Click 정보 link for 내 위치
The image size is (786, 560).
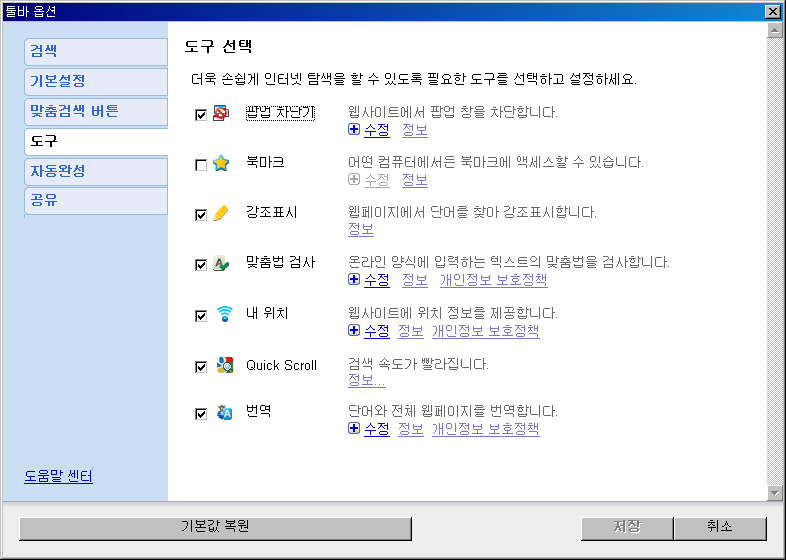coord(411,331)
